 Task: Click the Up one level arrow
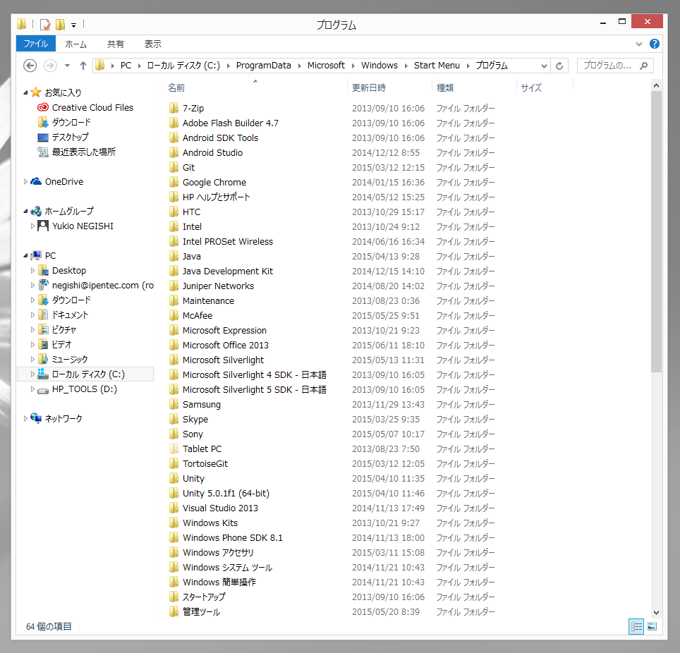click(x=83, y=66)
